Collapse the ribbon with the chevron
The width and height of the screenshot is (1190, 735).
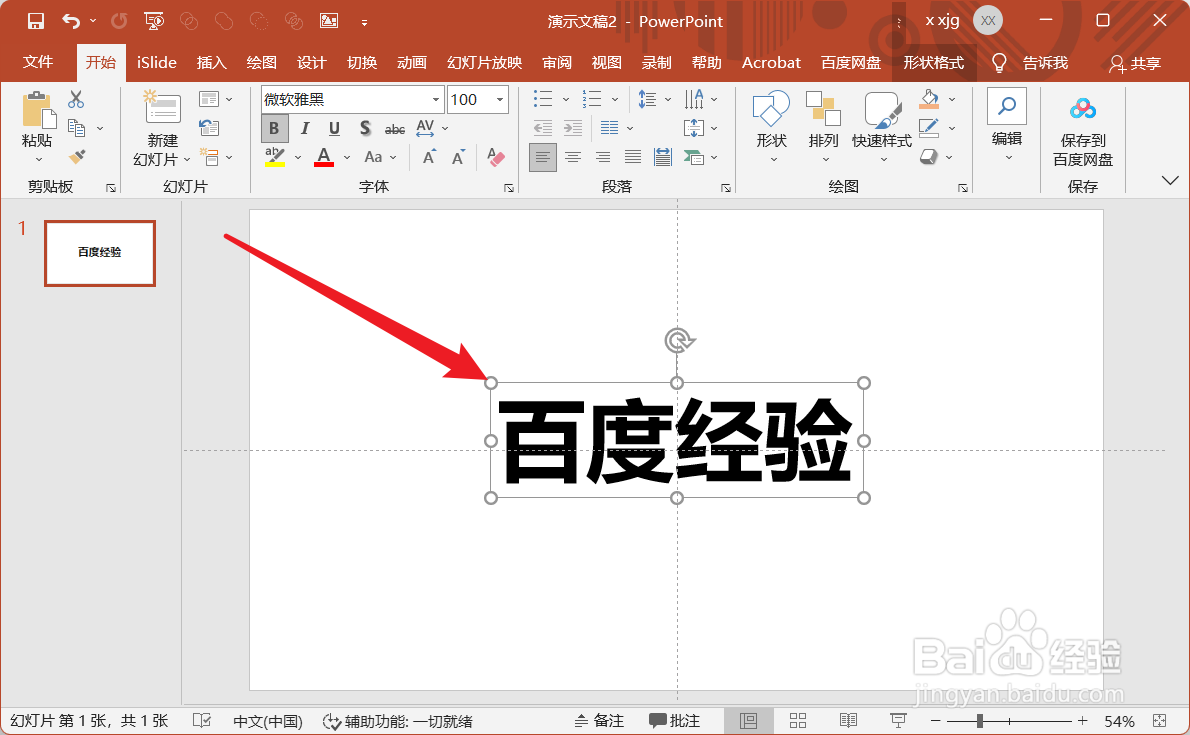tap(1170, 180)
